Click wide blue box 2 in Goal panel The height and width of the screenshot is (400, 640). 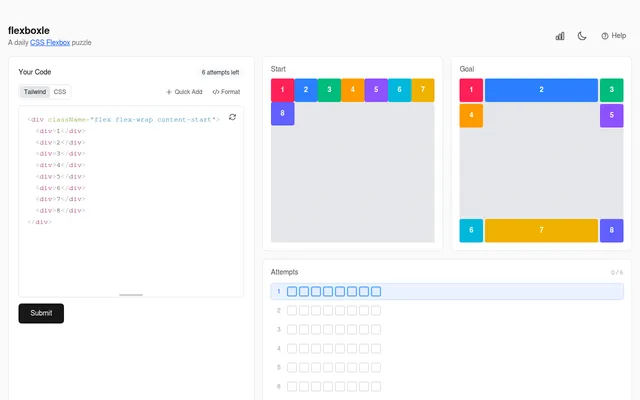coord(541,90)
